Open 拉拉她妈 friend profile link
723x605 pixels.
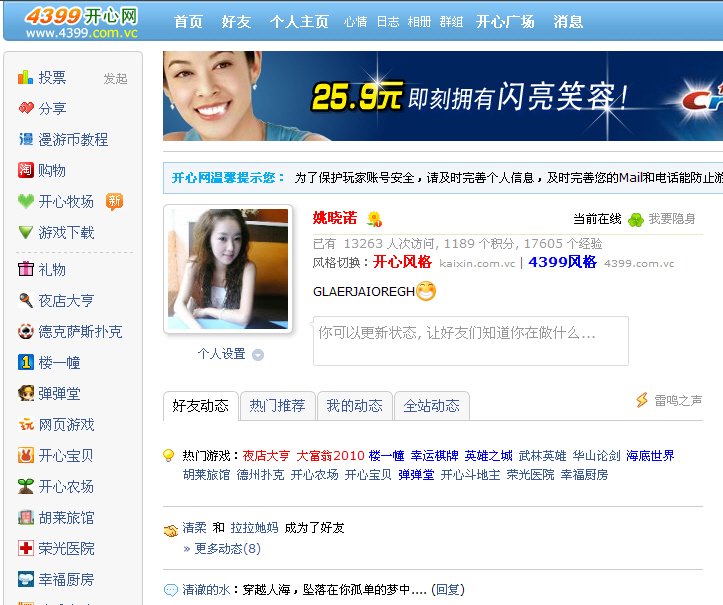point(254,528)
